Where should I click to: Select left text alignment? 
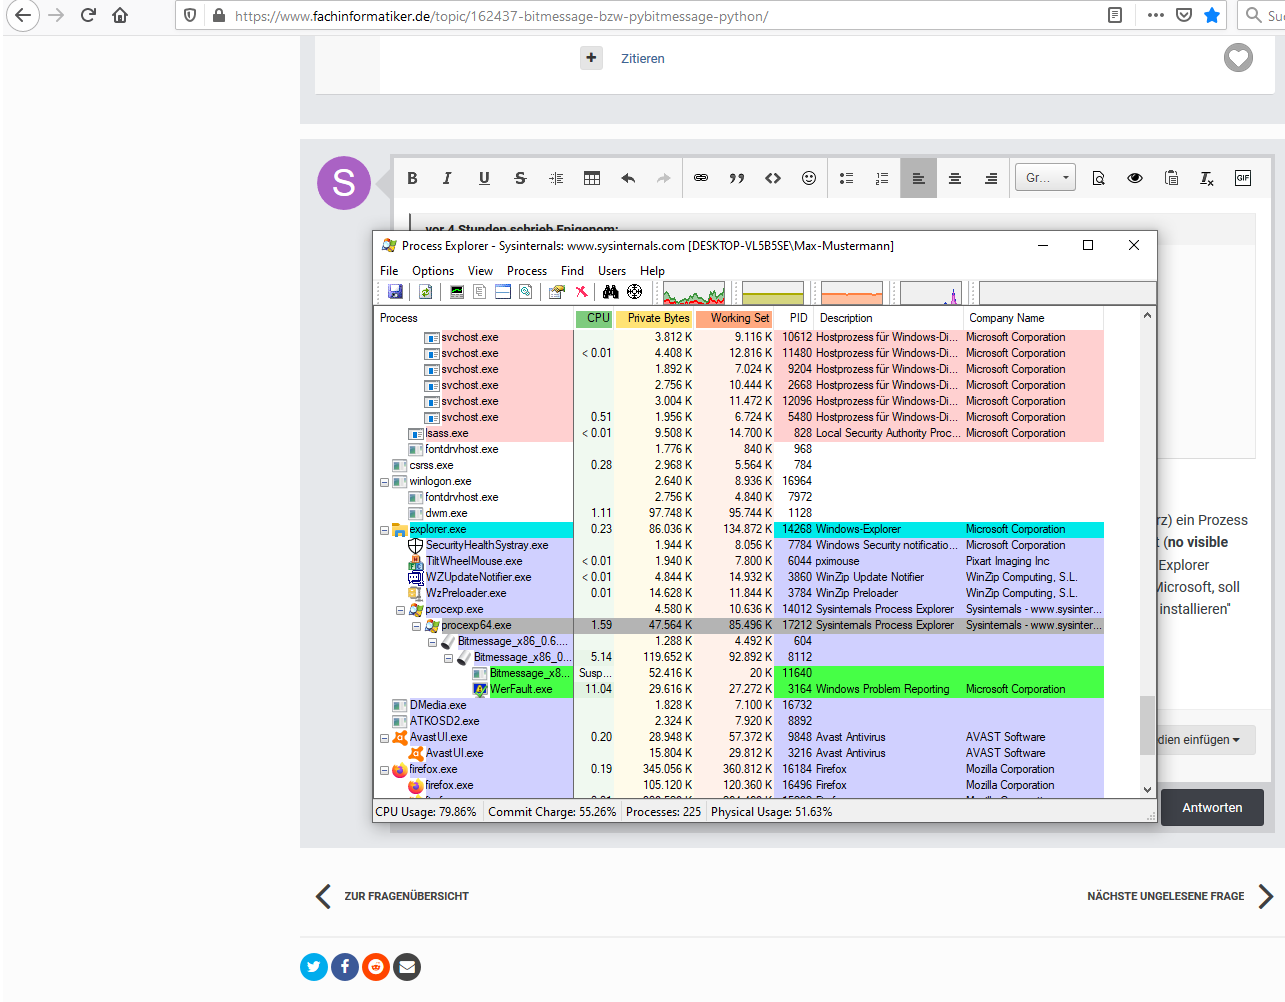click(918, 178)
